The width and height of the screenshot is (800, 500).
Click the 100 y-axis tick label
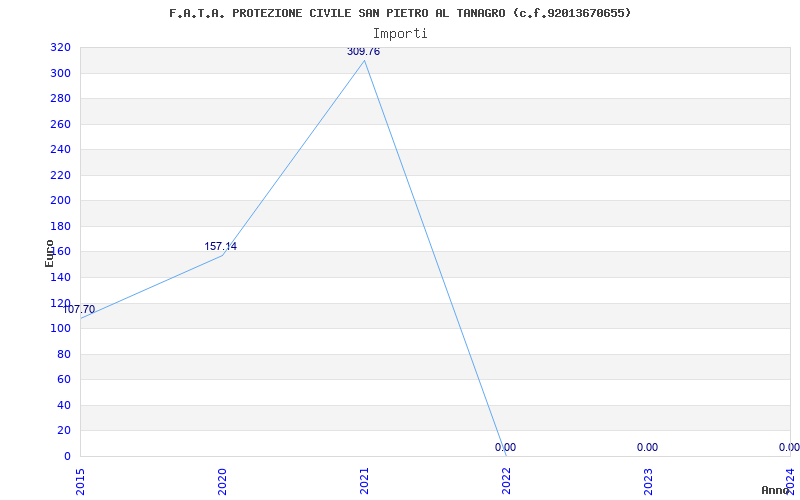[x=60, y=329]
